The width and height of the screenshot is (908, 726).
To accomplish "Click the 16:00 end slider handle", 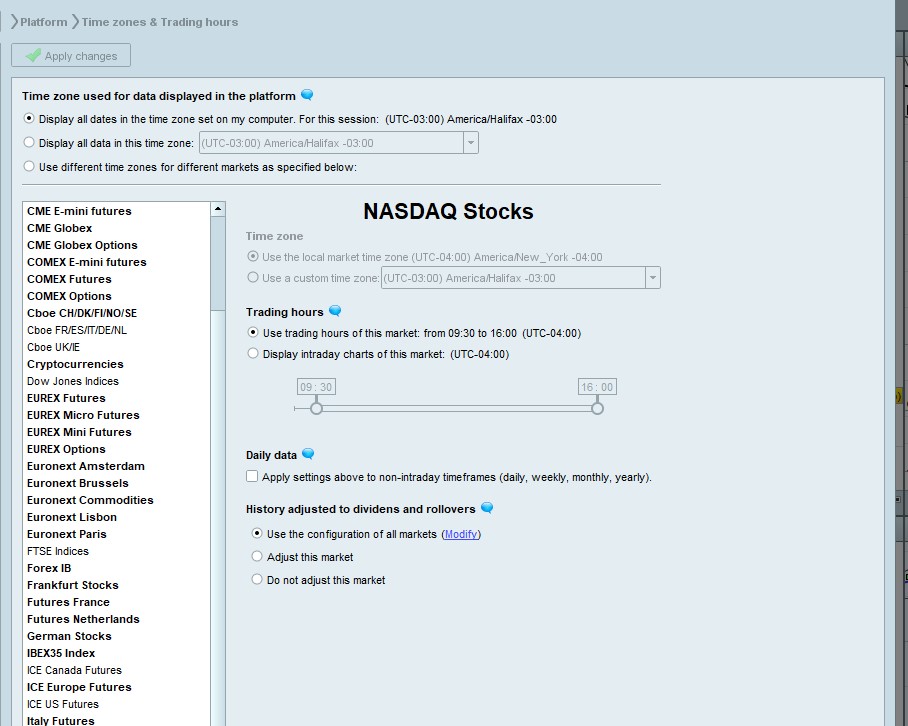I will [597, 409].
